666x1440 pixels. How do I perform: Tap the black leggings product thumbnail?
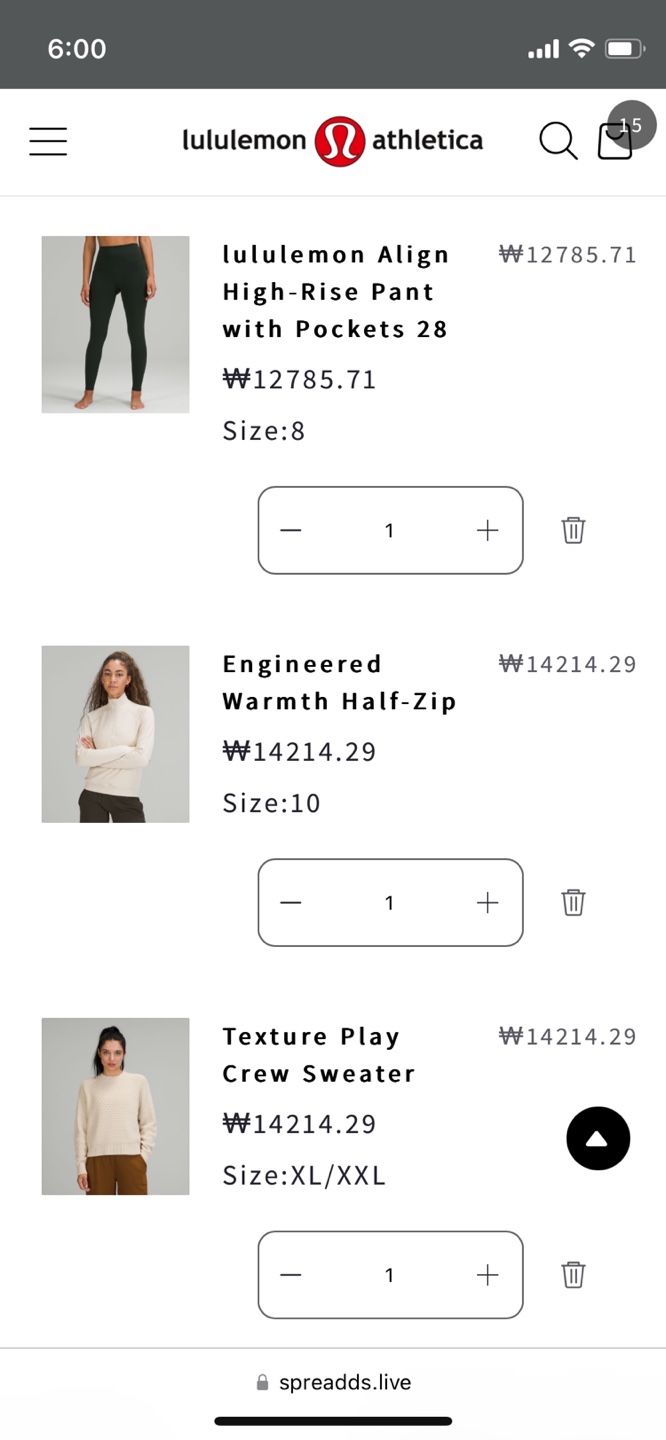pyautogui.click(x=115, y=324)
